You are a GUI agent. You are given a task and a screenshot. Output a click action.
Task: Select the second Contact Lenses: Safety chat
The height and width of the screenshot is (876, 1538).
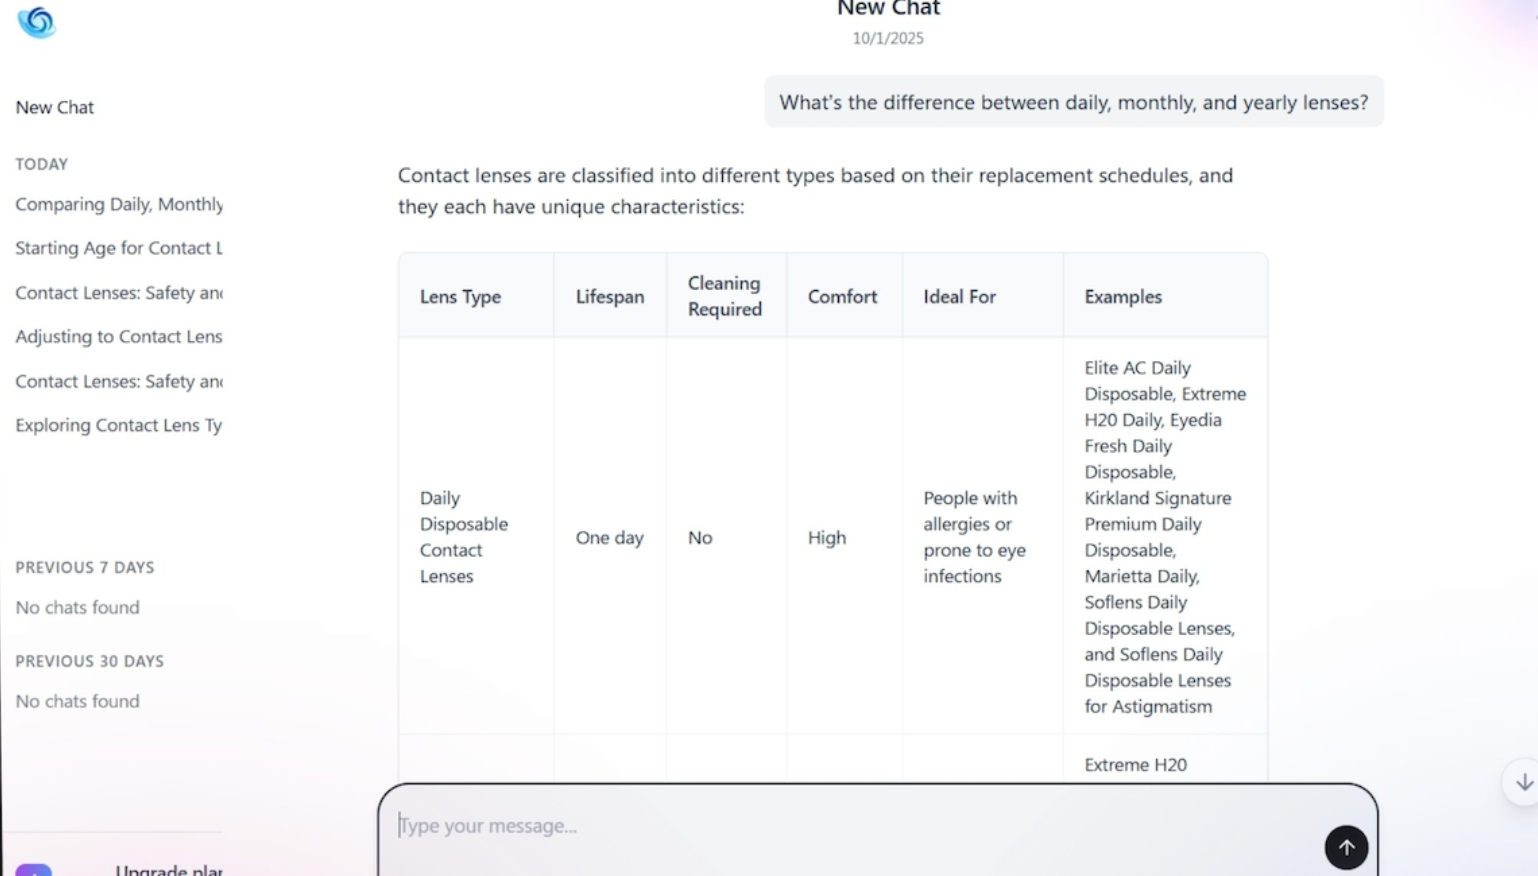(118, 381)
